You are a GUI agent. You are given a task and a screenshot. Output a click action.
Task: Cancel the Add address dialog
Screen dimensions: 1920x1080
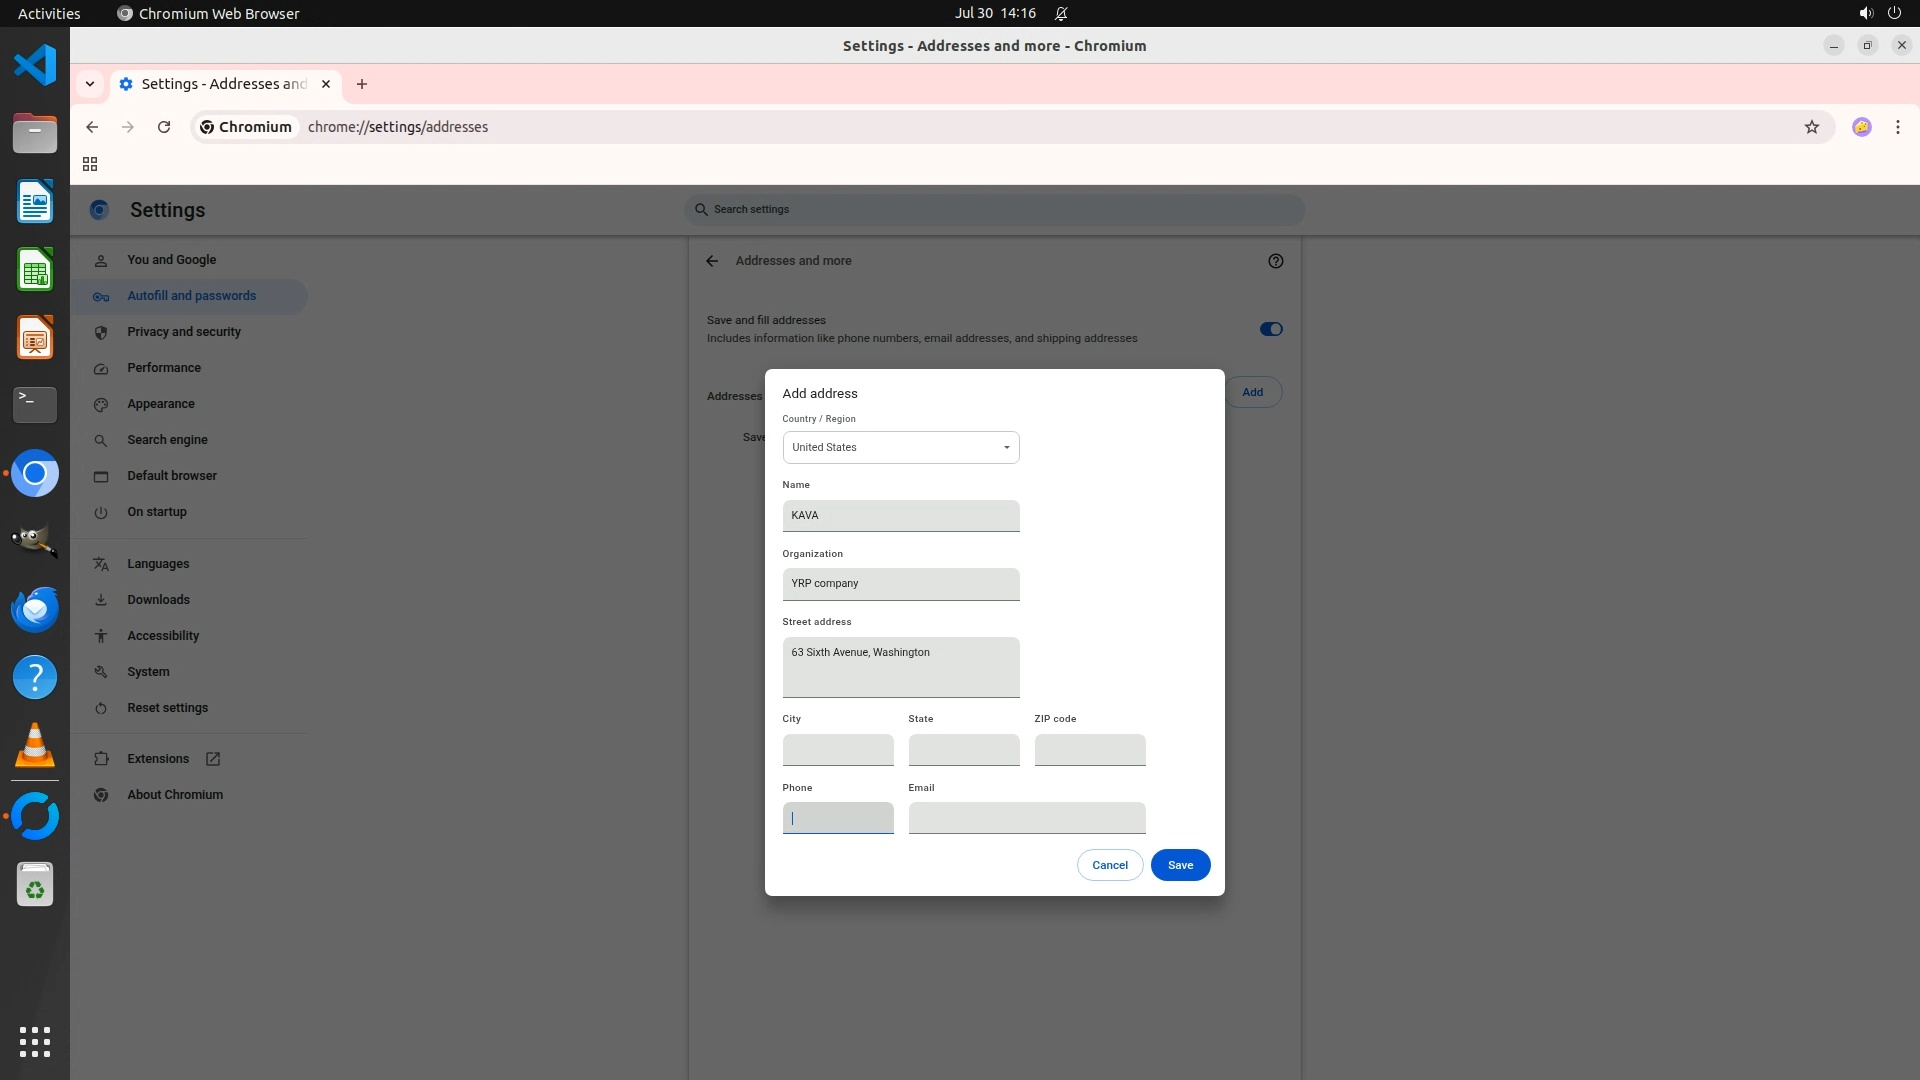click(1109, 865)
